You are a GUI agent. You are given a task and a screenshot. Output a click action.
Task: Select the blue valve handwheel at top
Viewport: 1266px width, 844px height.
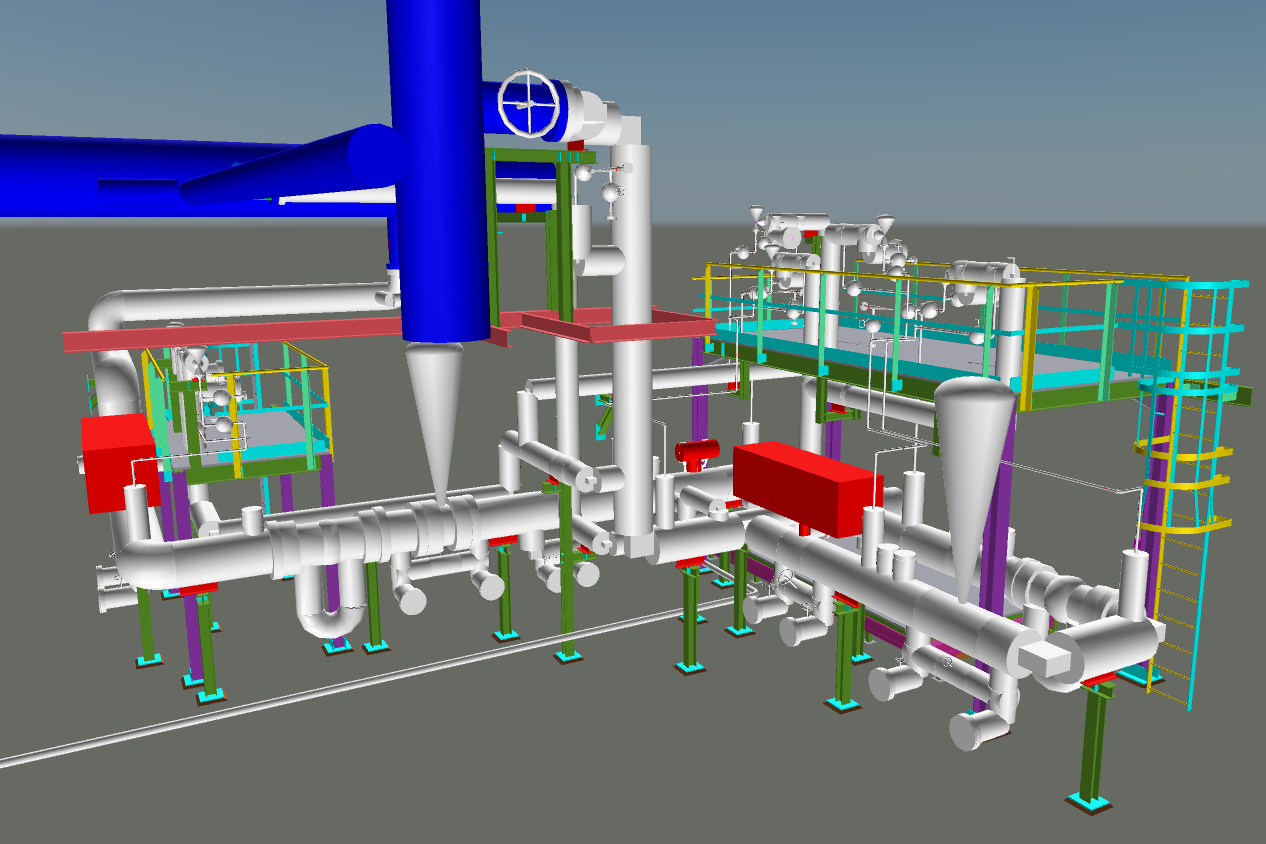pos(529,103)
